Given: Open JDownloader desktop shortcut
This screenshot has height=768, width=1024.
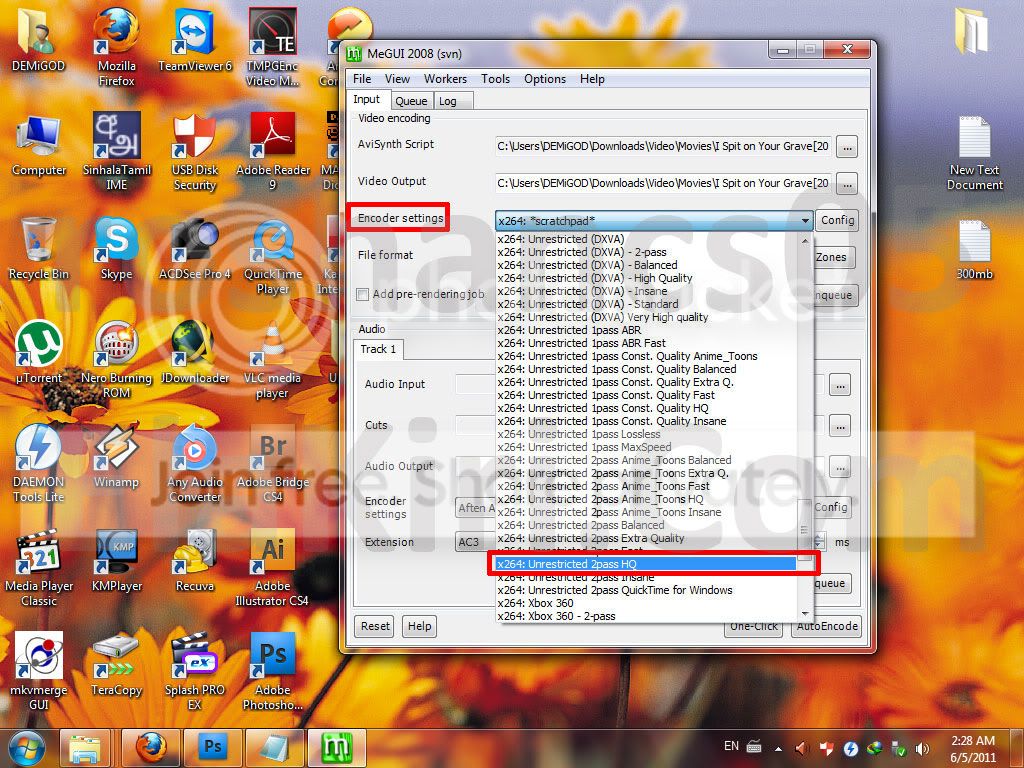Looking at the screenshot, I should coord(195,351).
